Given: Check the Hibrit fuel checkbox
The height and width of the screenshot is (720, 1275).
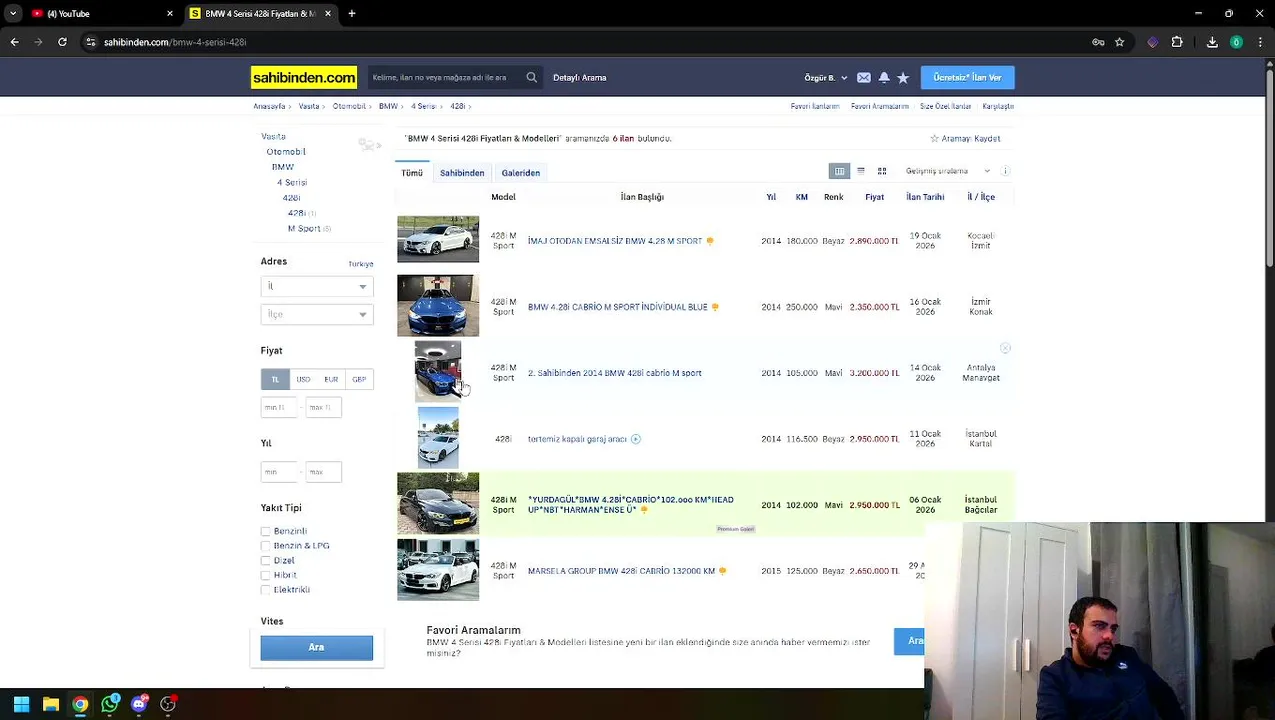Looking at the screenshot, I should pos(266,576).
